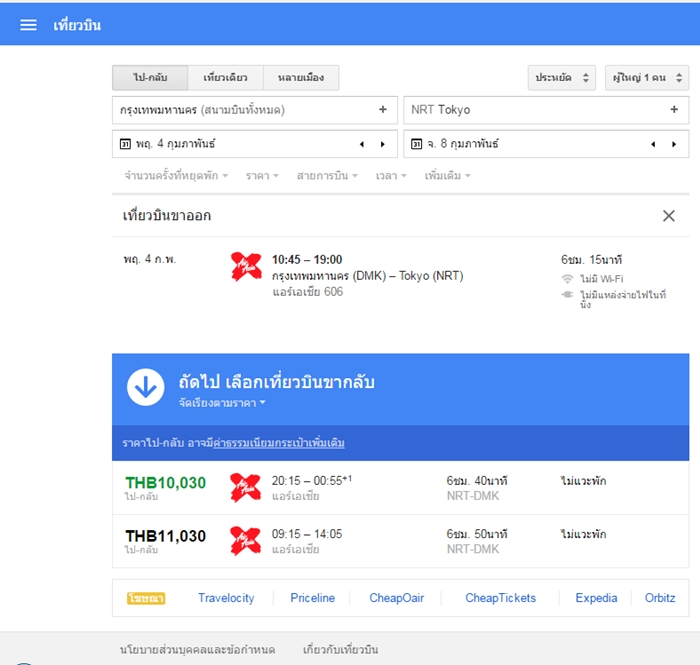
Task: Open the ประหยัด cabin class dropdown
Action: pyautogui.click(x=562, y=78)
